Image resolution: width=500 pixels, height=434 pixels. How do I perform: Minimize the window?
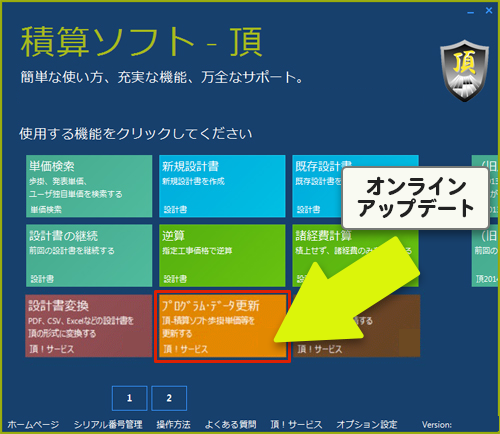click(x=470, y=12)
